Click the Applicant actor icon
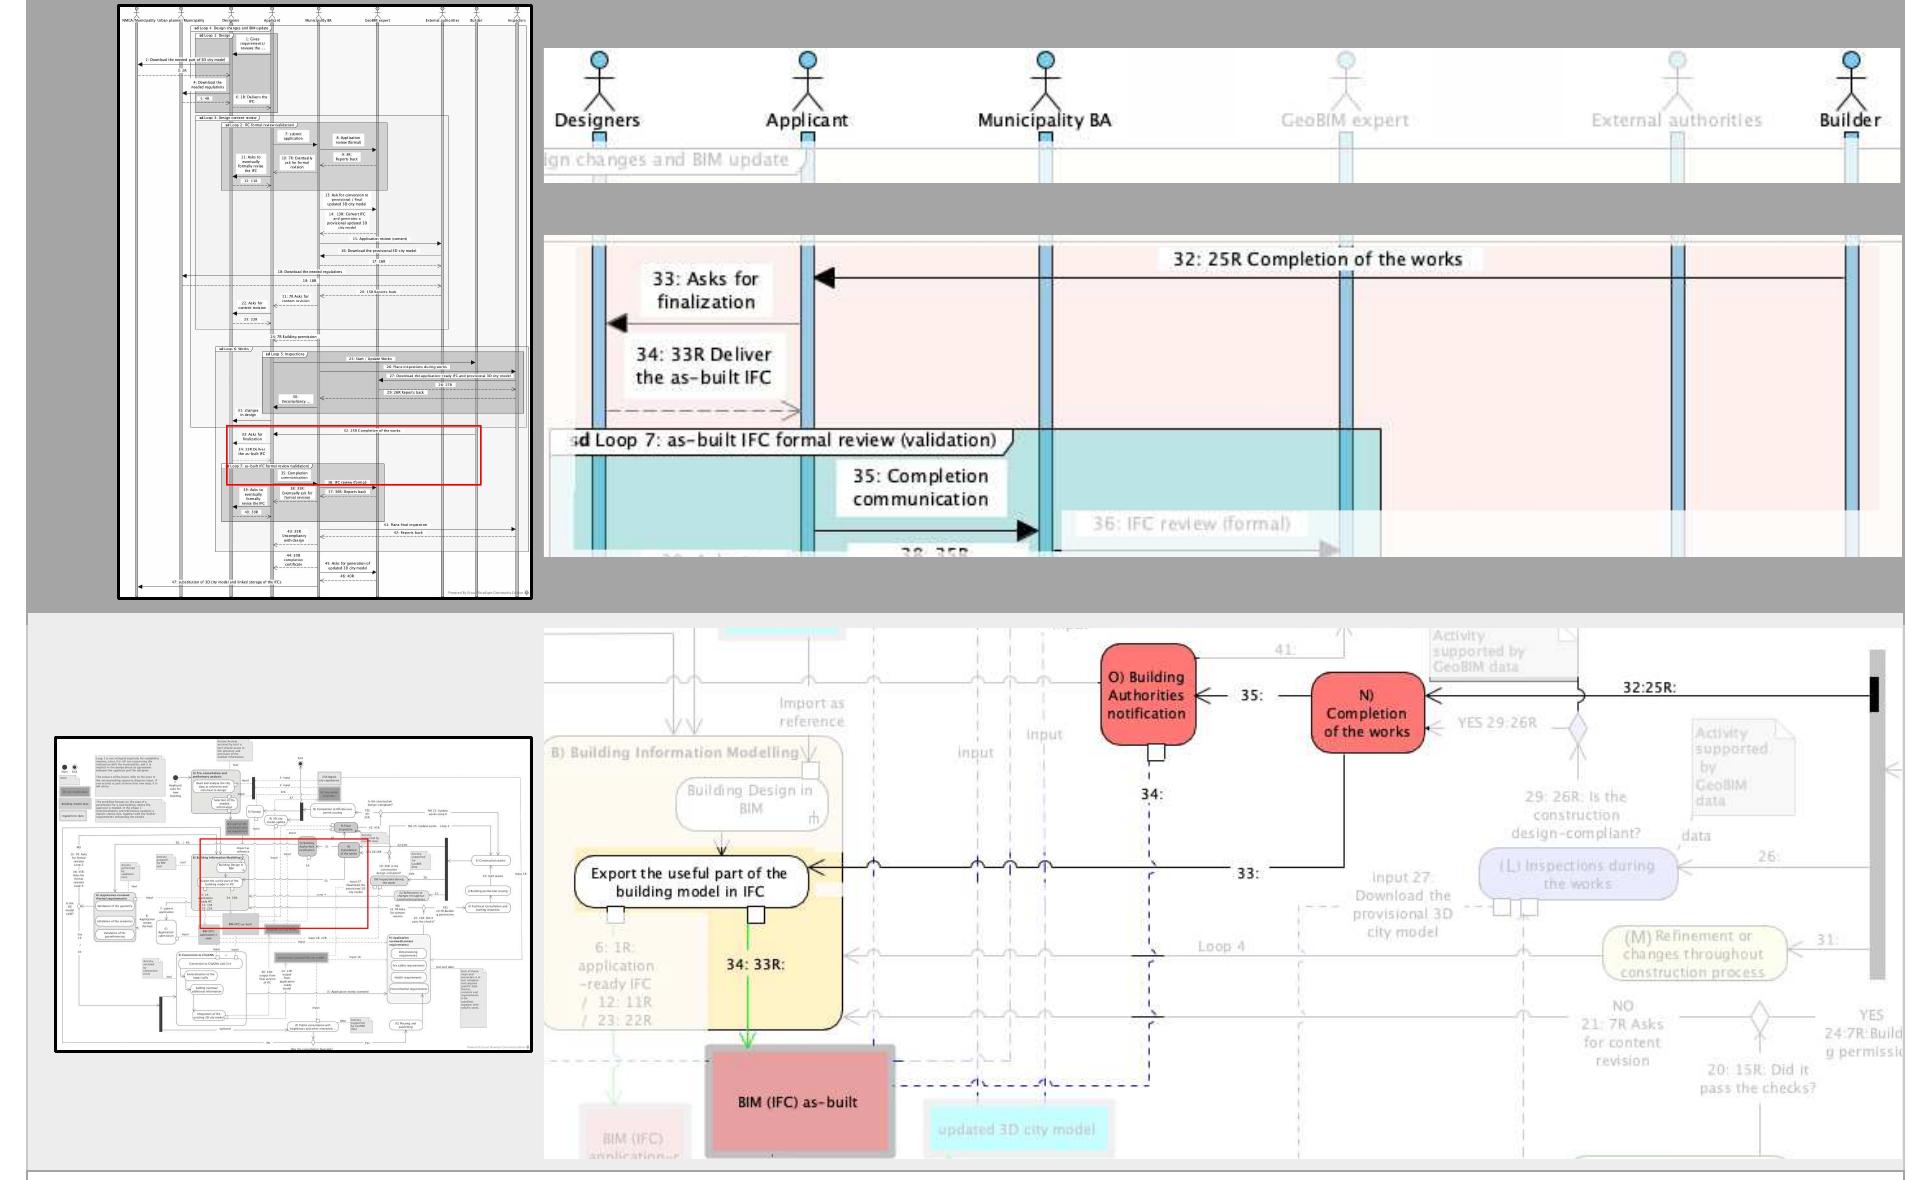This screenshot has width=1919, height=1180. (x=807, y=80)
